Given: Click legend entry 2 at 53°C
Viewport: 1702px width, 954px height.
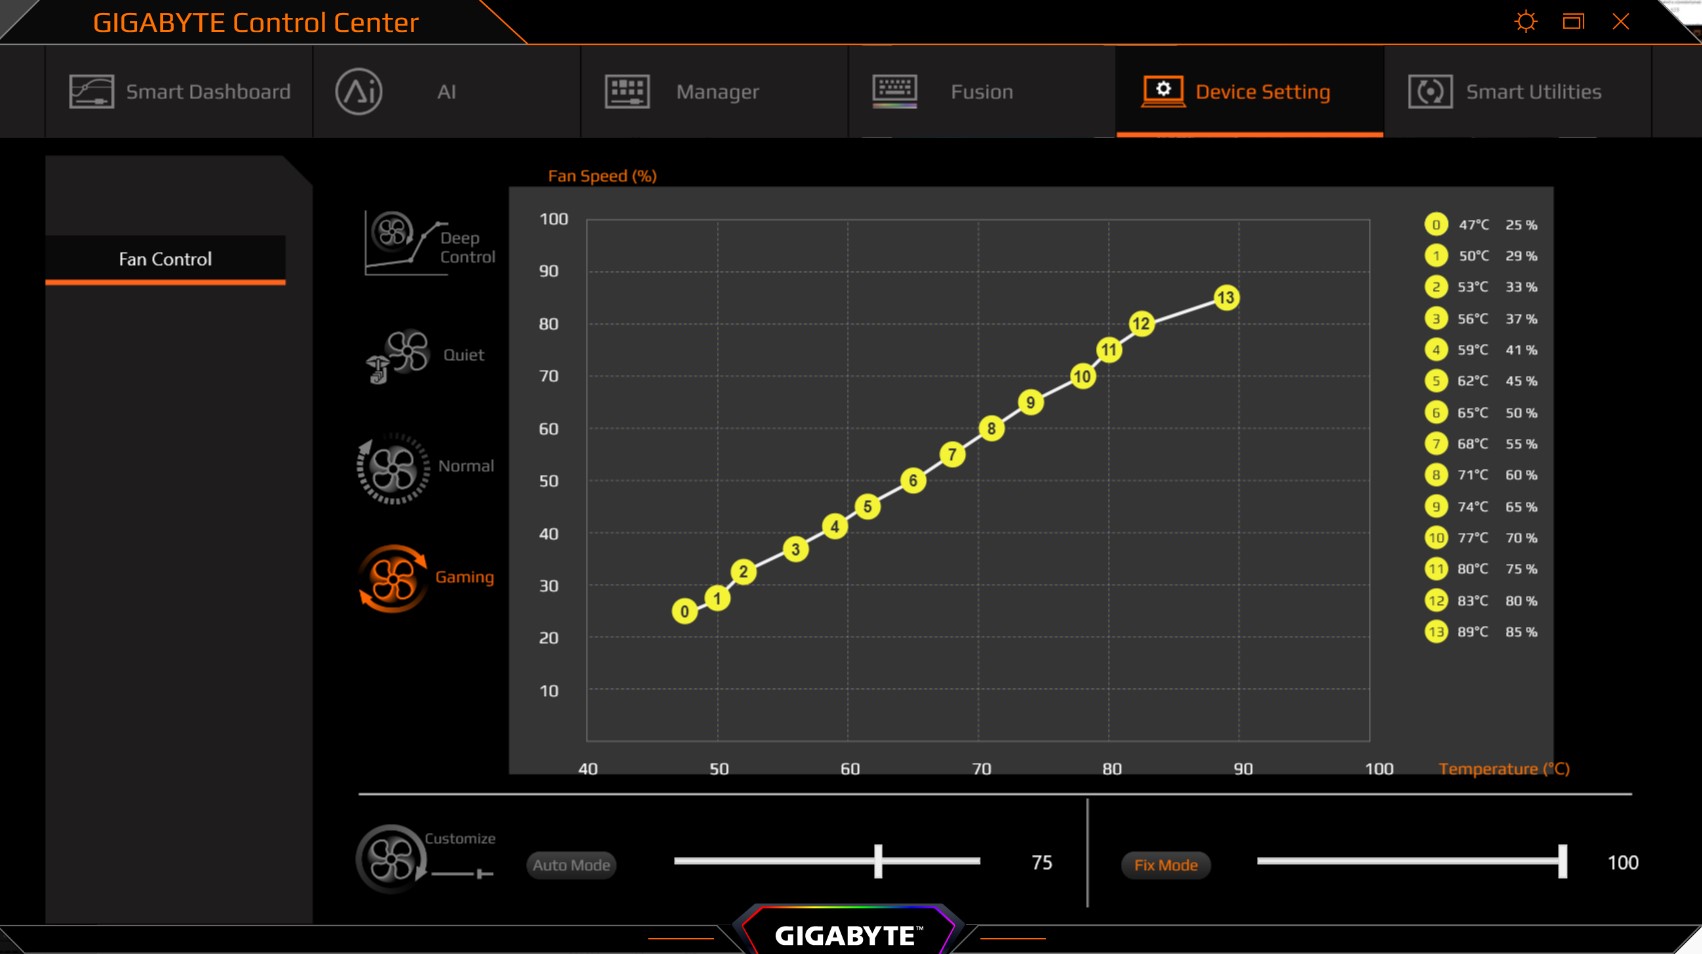Looking at the screenshot, I should [1481, 287].
